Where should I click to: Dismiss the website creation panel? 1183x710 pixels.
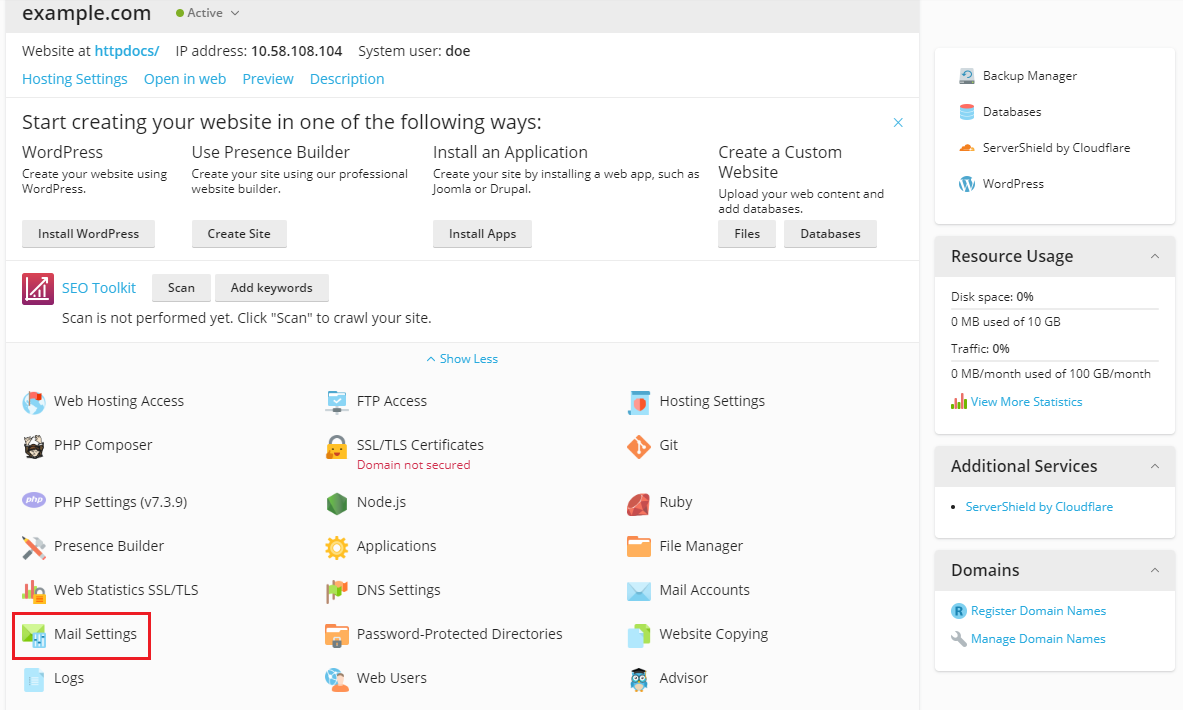point(898,122)
